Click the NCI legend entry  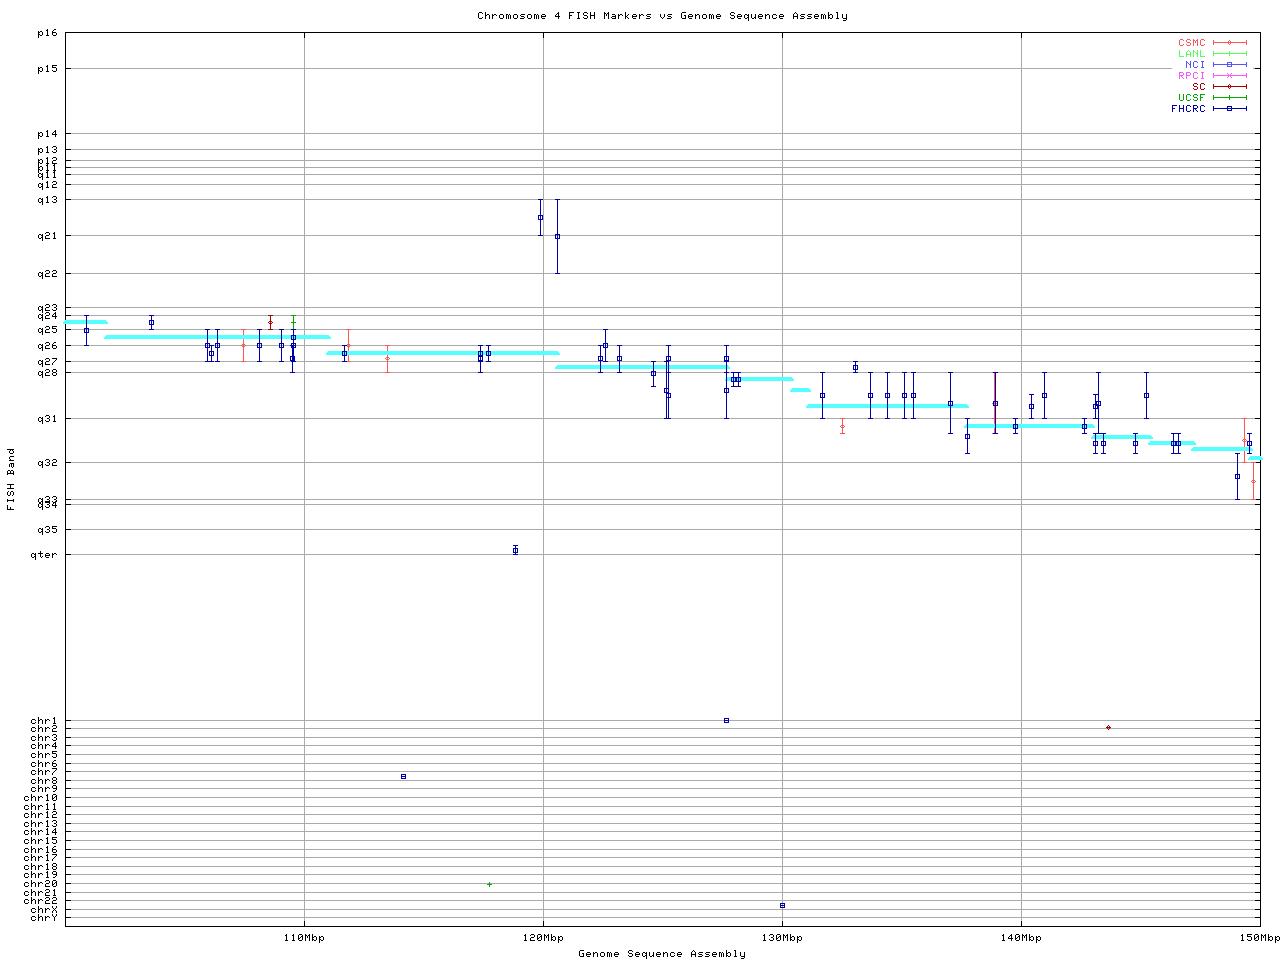1194,65
